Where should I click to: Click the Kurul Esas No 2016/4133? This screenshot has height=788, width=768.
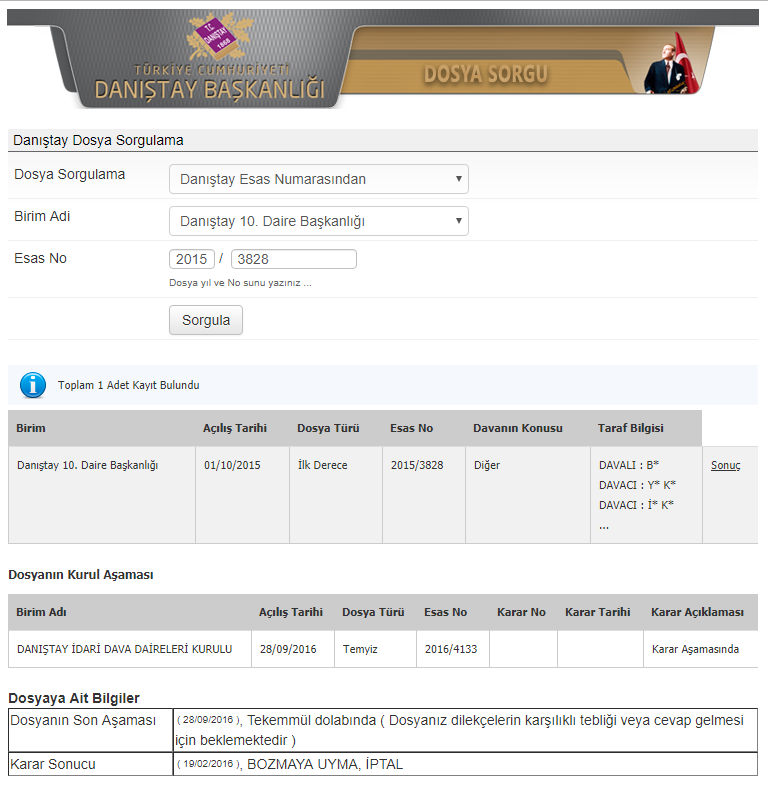point(450,649)
